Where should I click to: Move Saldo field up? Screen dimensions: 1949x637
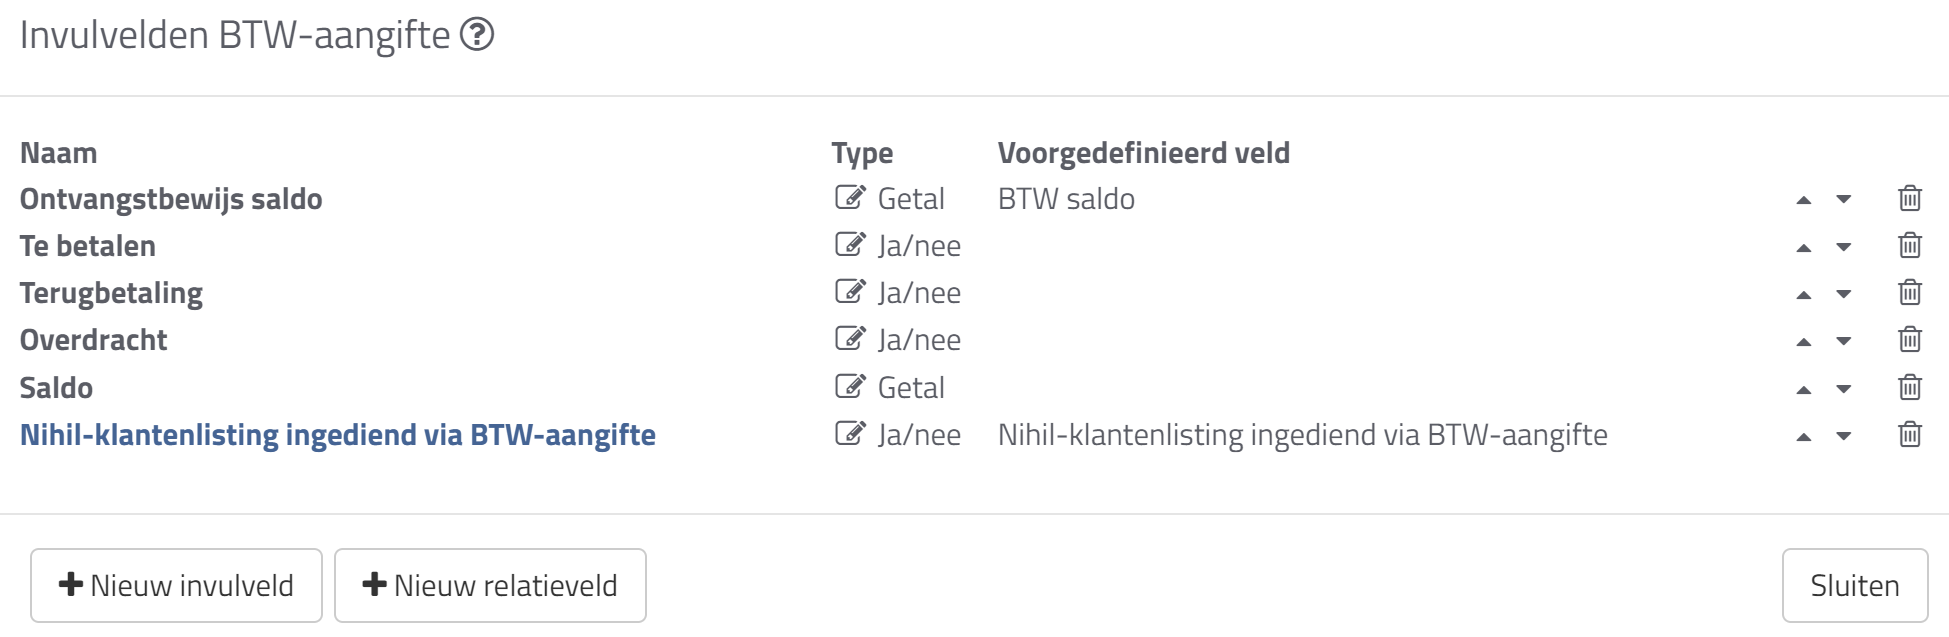(x=1804, y=389)
